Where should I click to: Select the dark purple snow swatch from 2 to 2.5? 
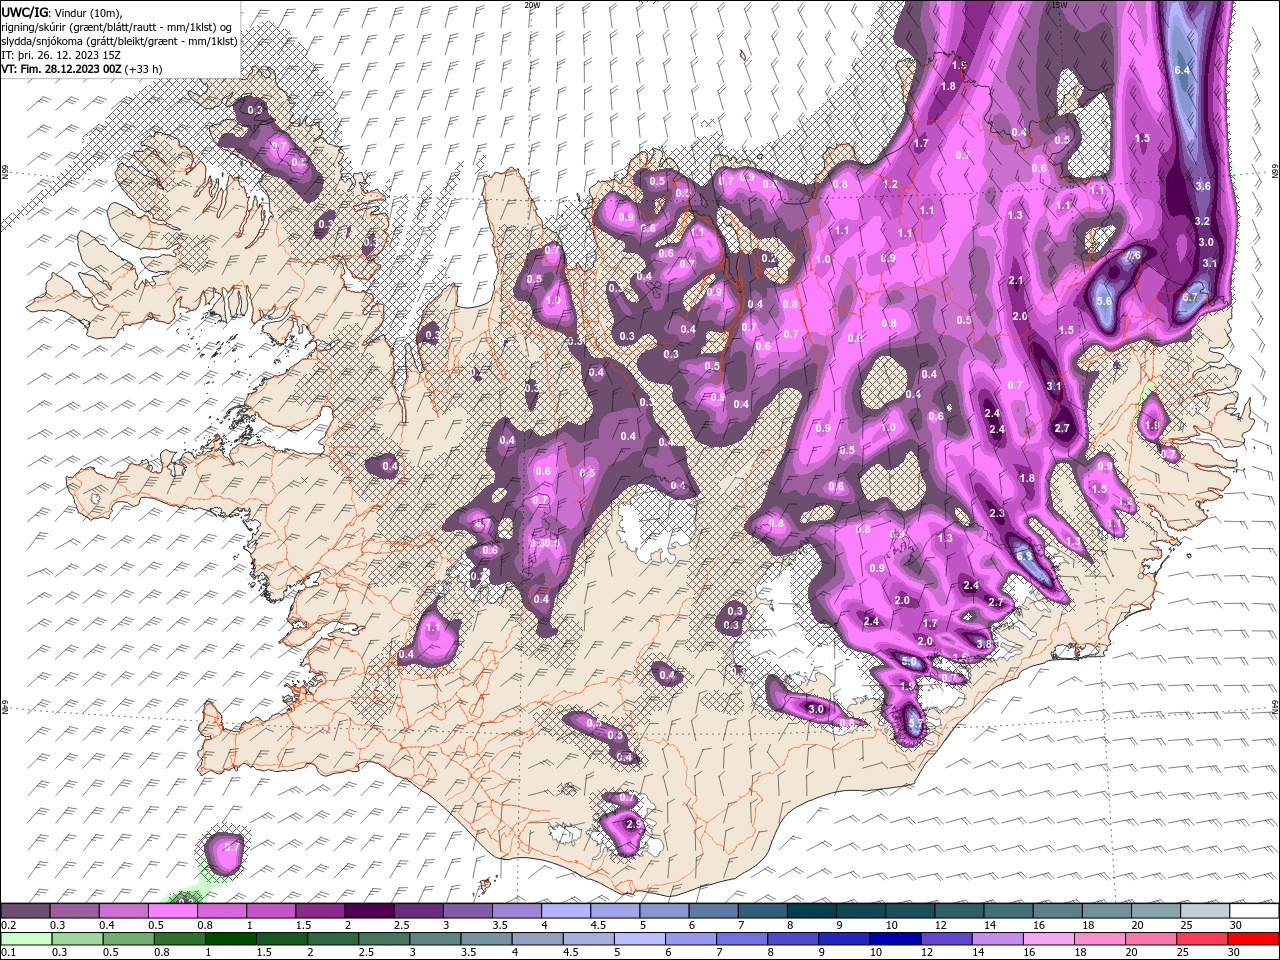(x=369, y=911)
